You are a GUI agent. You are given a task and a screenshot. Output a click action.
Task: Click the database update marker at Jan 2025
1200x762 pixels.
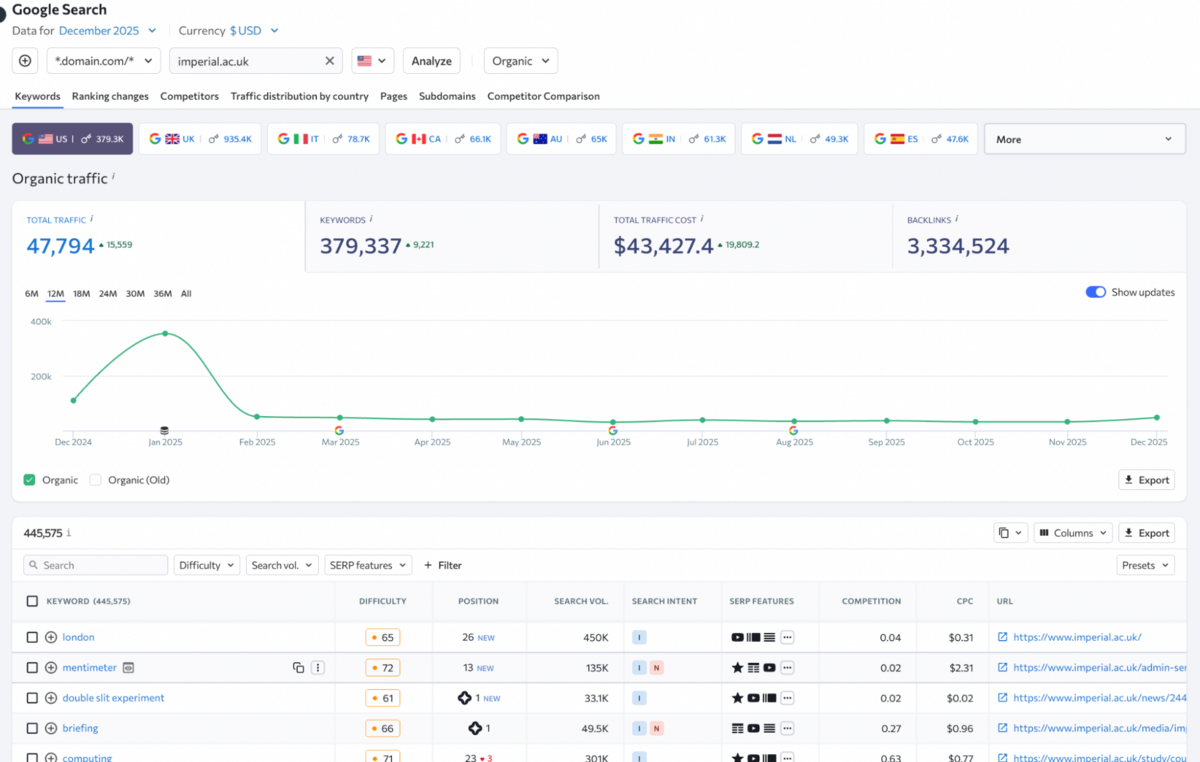point(164,430)
